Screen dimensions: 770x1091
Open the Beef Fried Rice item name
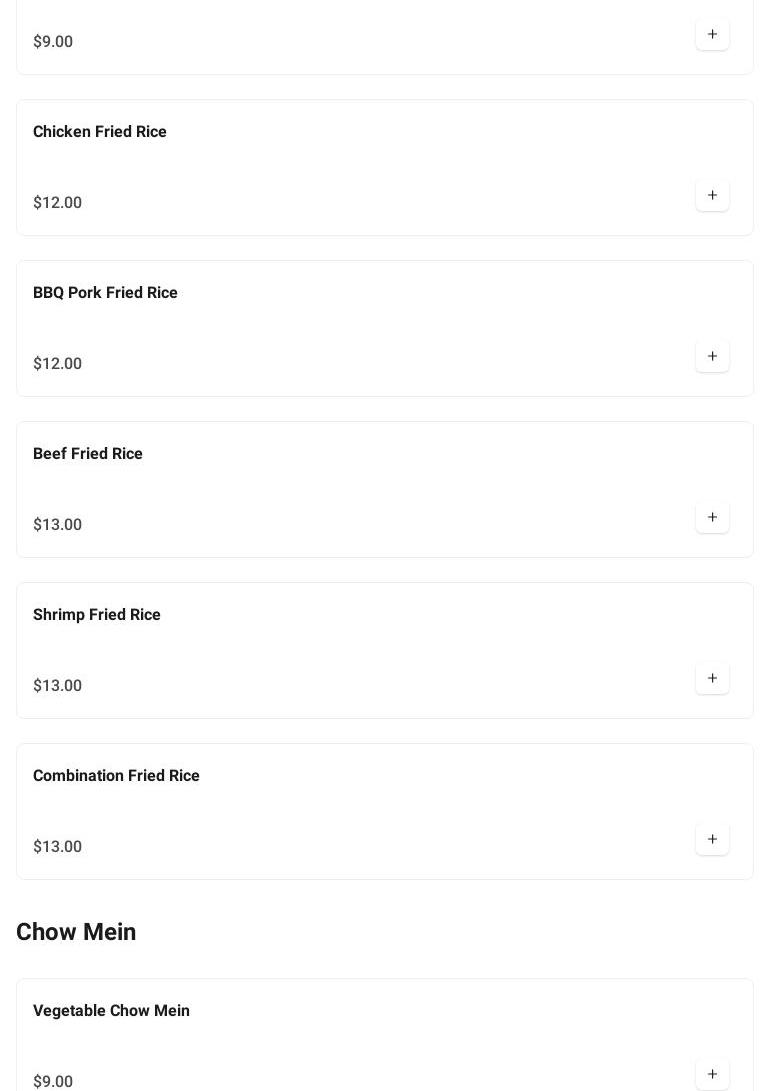point(88,454)
